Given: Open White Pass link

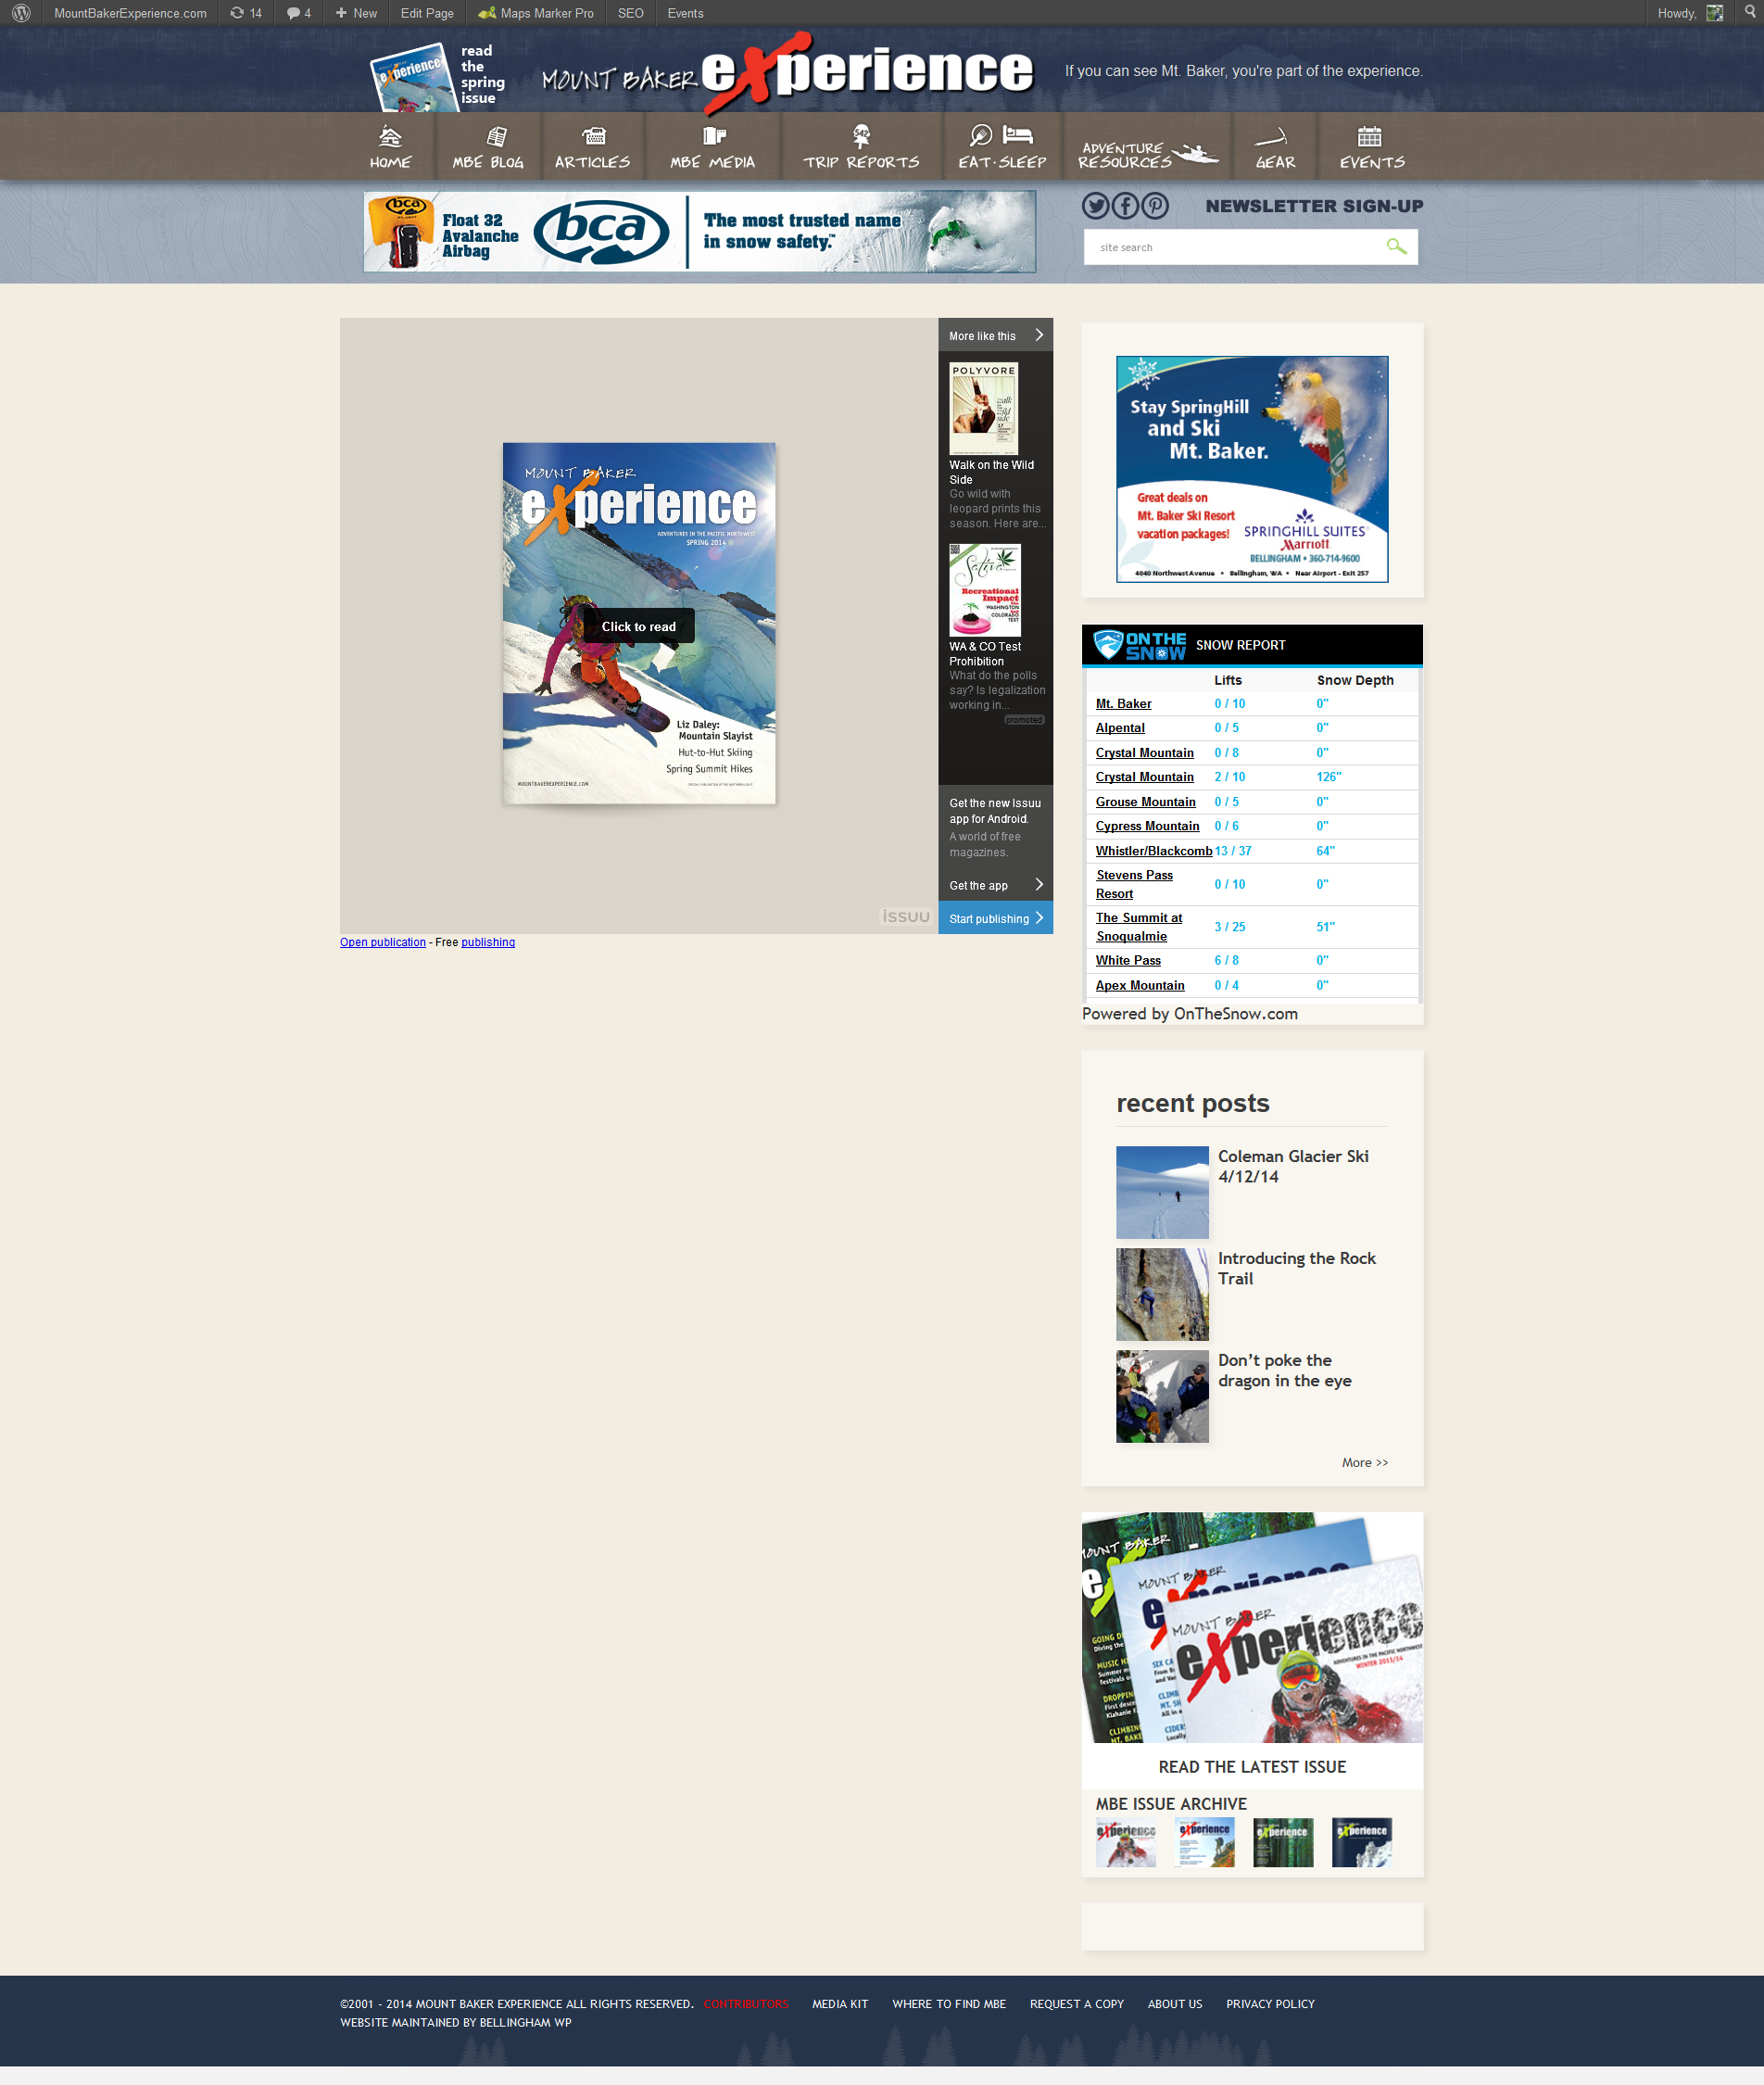Looking at the screenshot, I should click(1128, 960).
